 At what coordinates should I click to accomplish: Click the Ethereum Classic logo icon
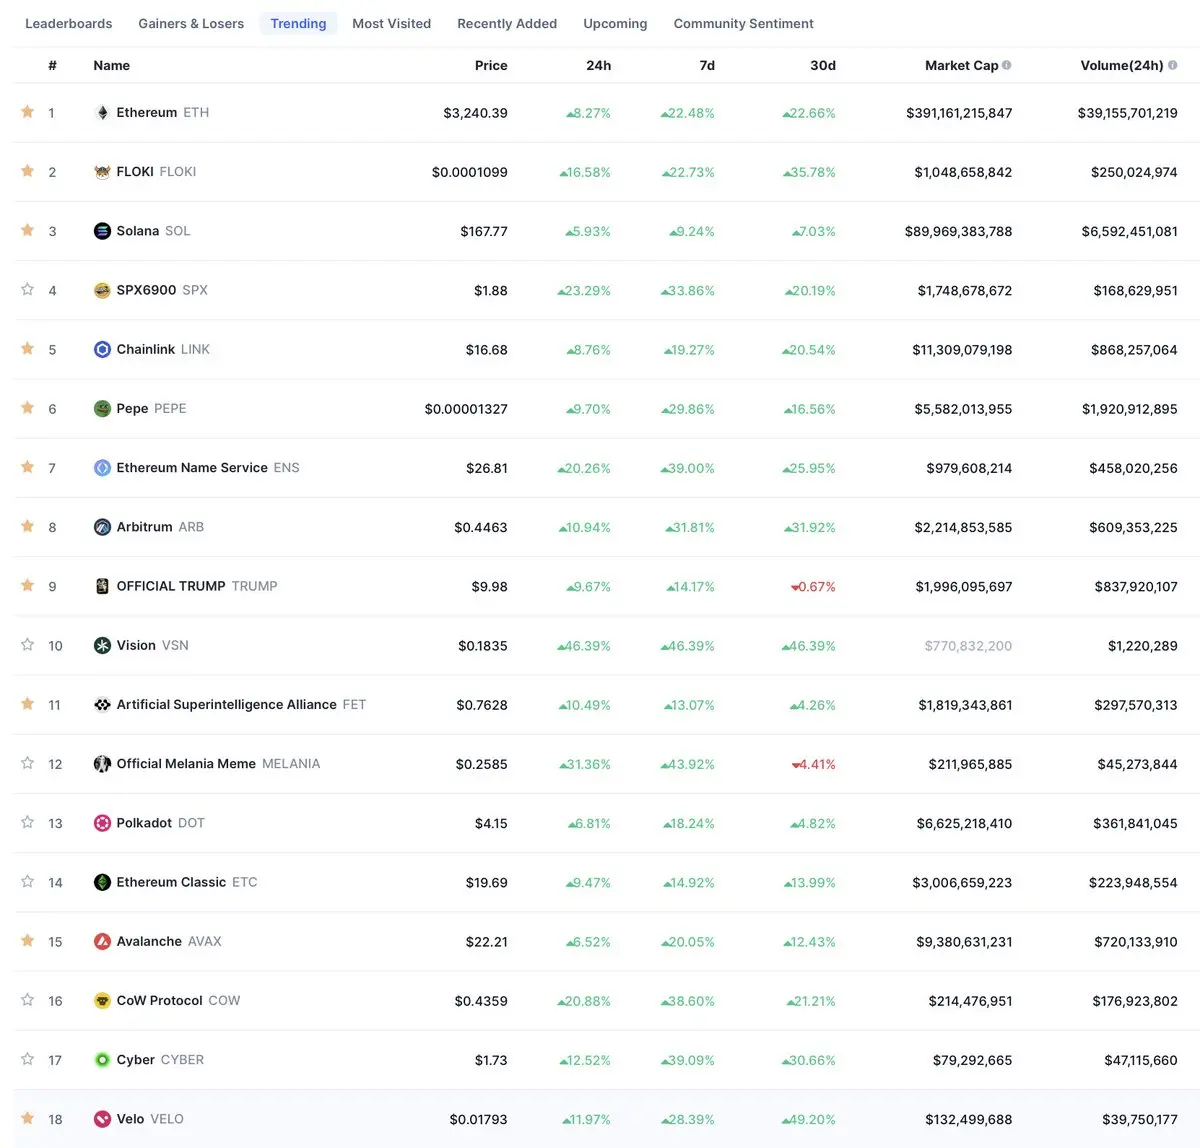[x=102, y=882]
